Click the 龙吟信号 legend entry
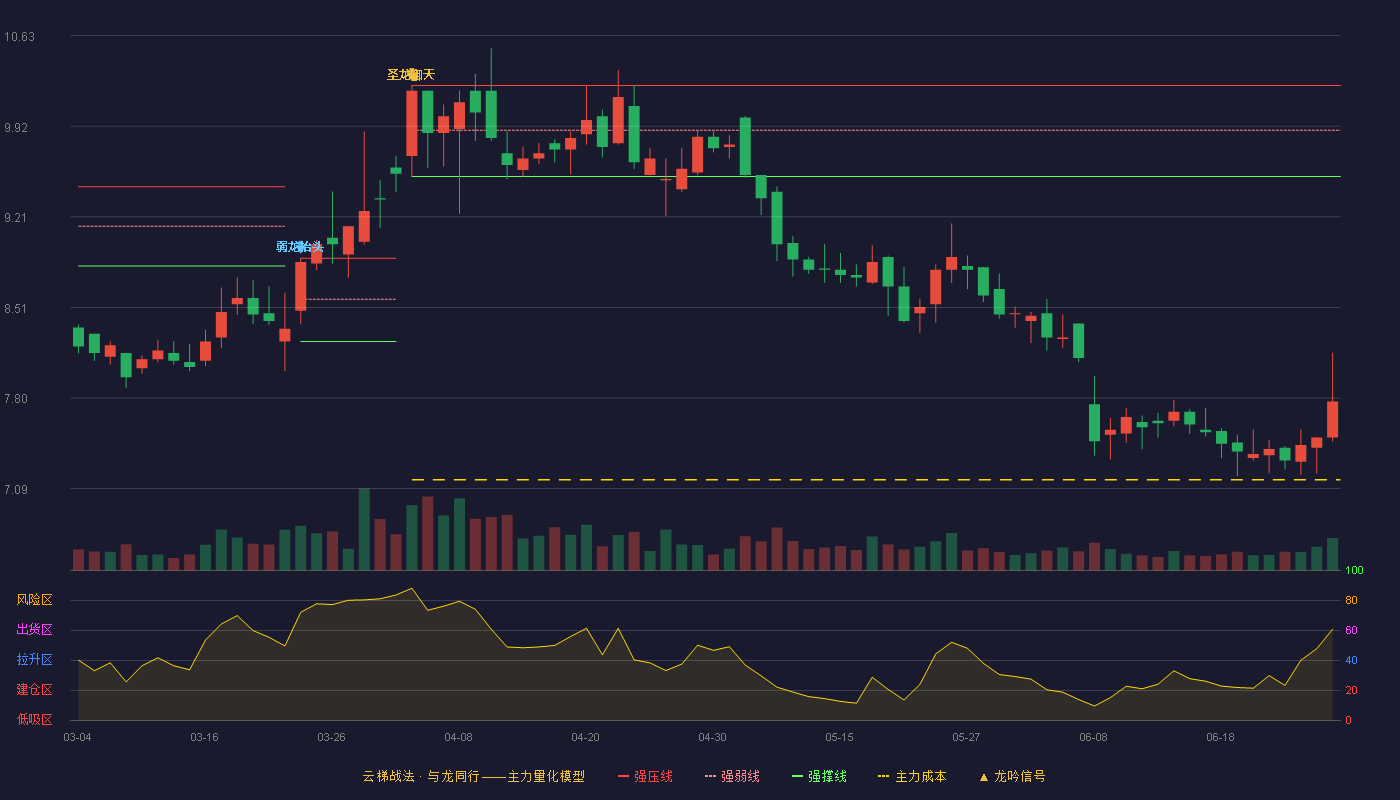Screen dimensions: 1400x800 click(1012, 776)
